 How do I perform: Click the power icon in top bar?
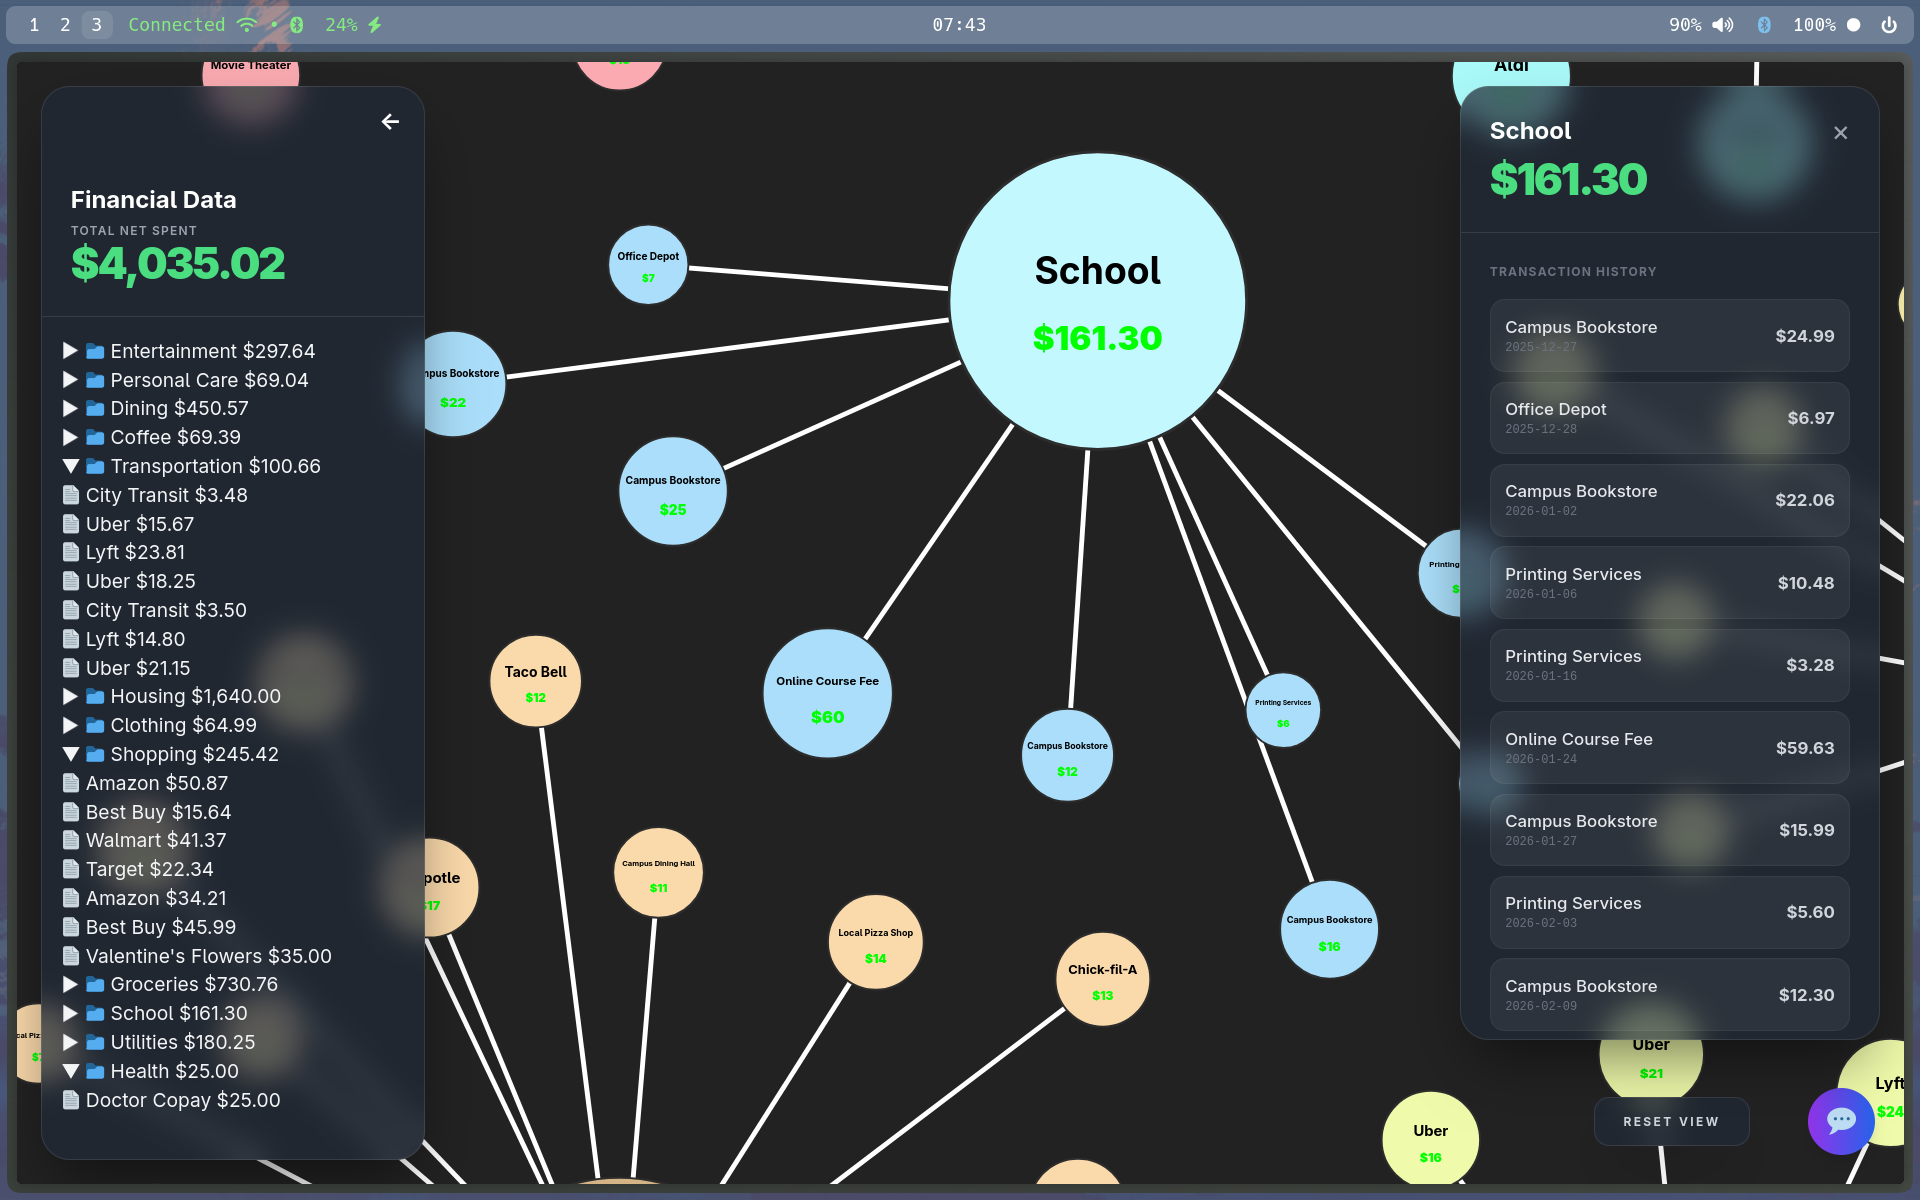coord(1888,25)
